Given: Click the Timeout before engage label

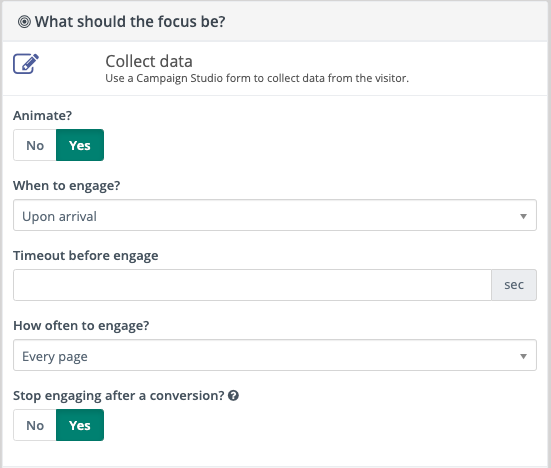Looking at the screenshot, I should tap(86, 255).
